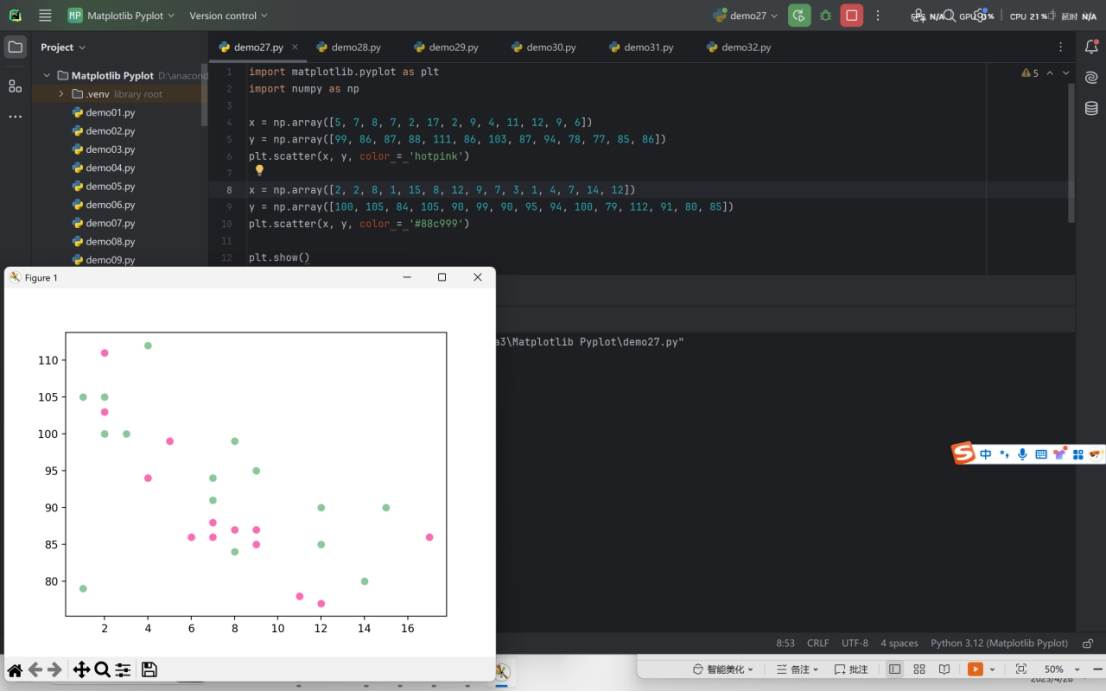Click the green Rerun demo27 button
The width and height of the screenshot is (1106, 692).
point(799,16)
